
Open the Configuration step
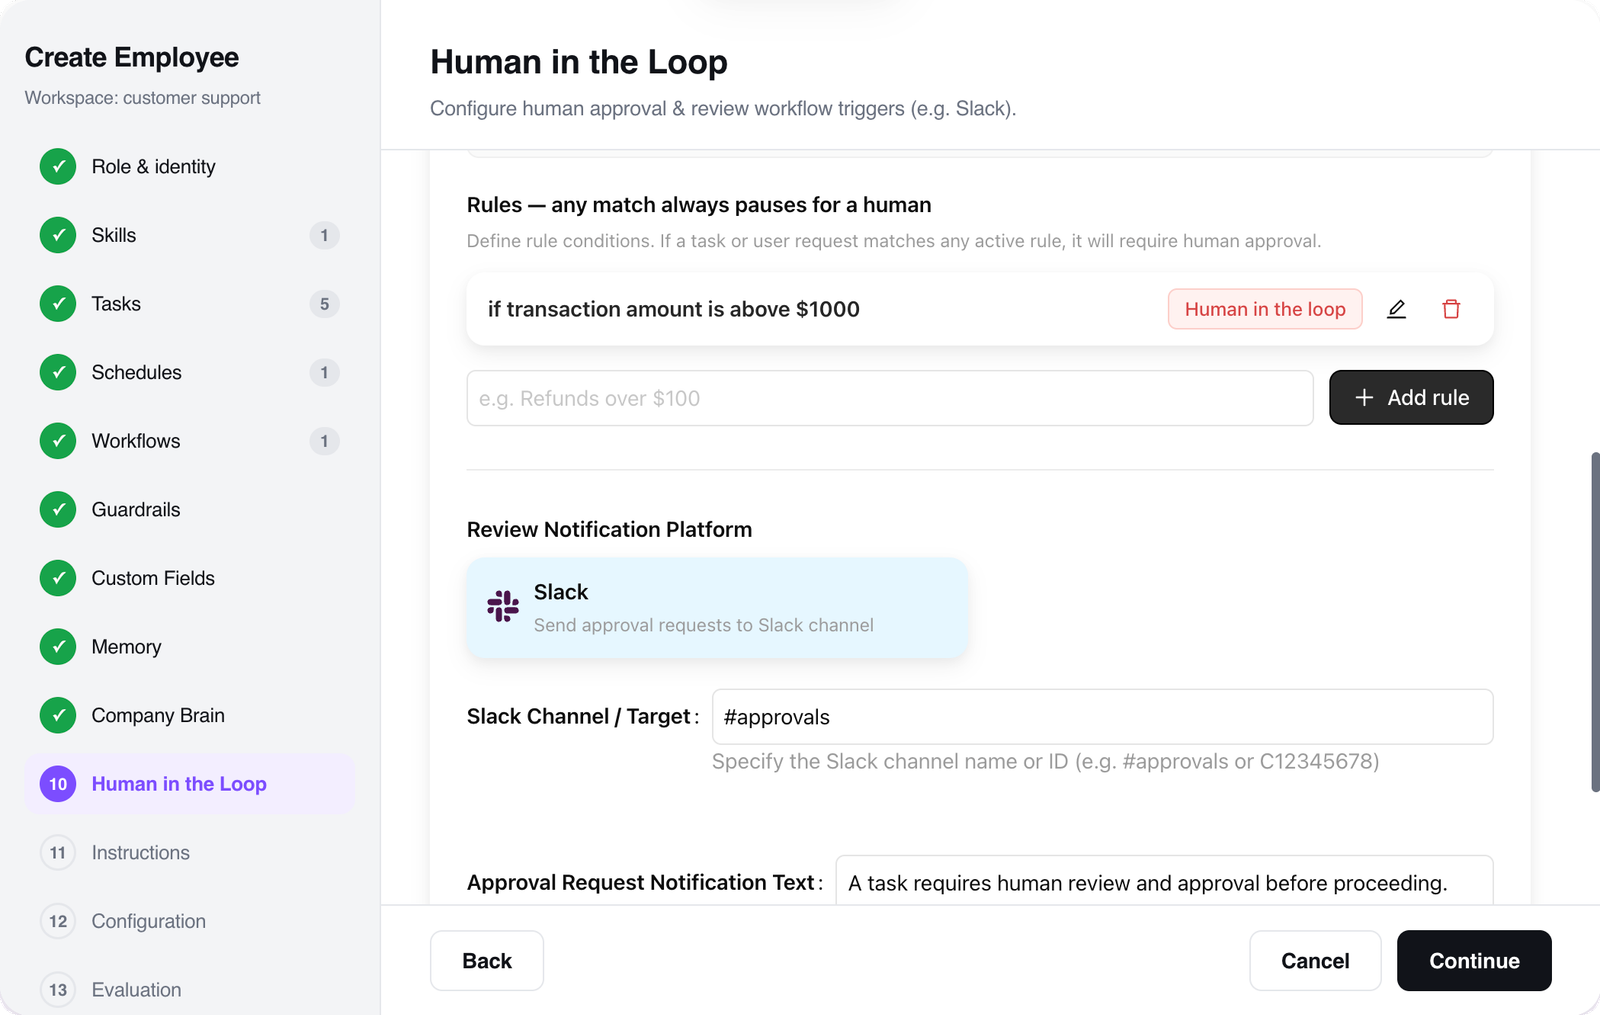click(190, 921)
